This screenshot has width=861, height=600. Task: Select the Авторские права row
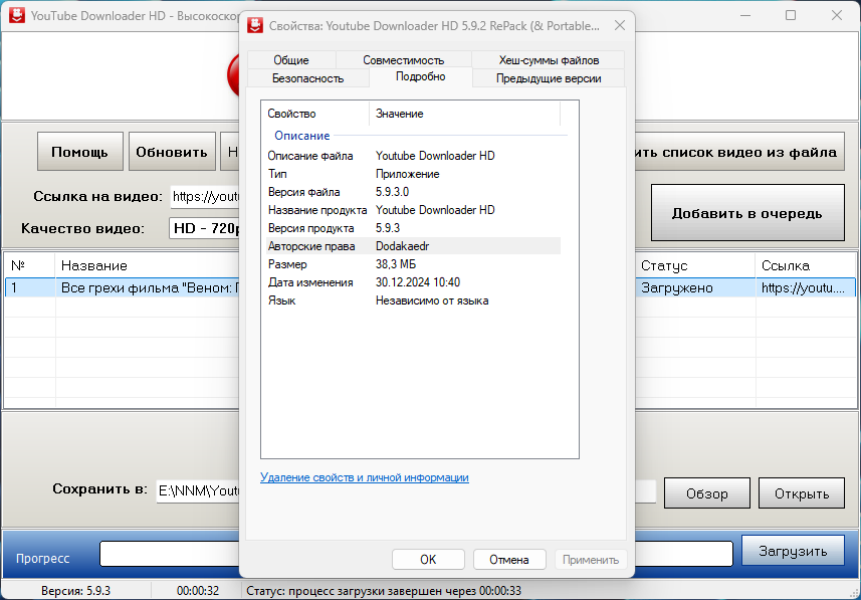pos(413,246)
